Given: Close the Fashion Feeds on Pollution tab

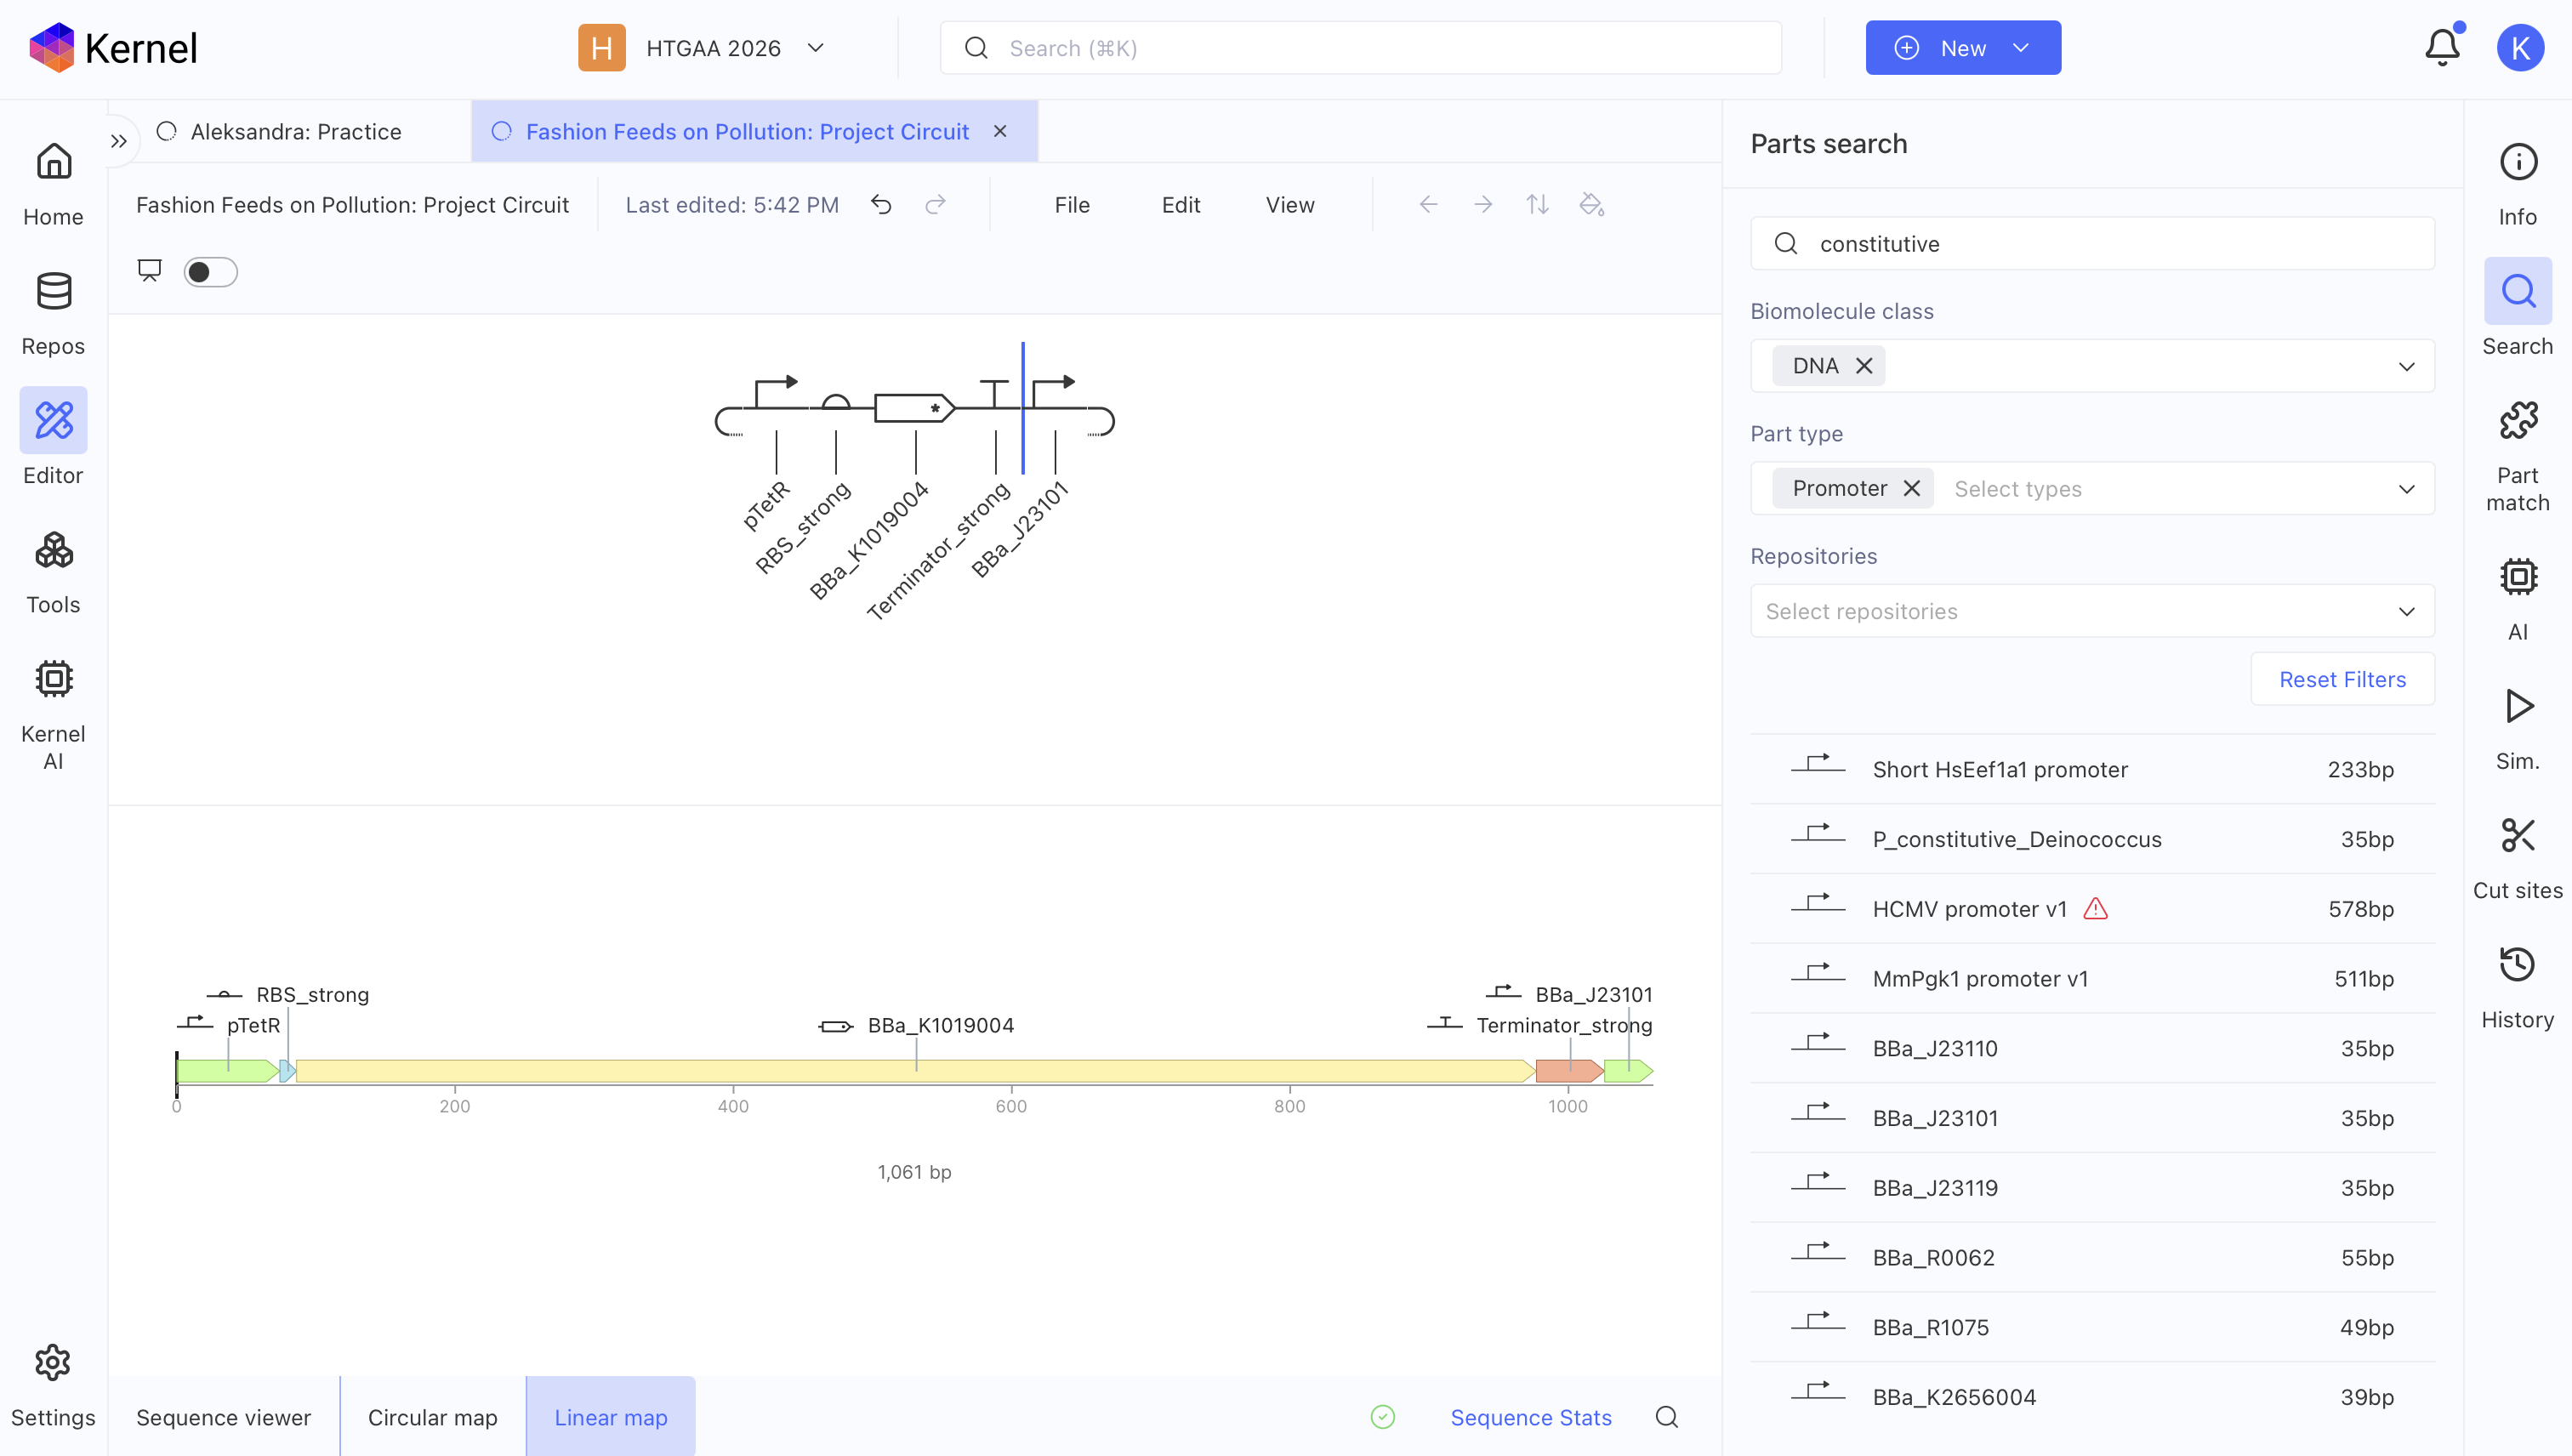Looking at the screenshot, I should pyautogui.click(x=1000, y=131).
